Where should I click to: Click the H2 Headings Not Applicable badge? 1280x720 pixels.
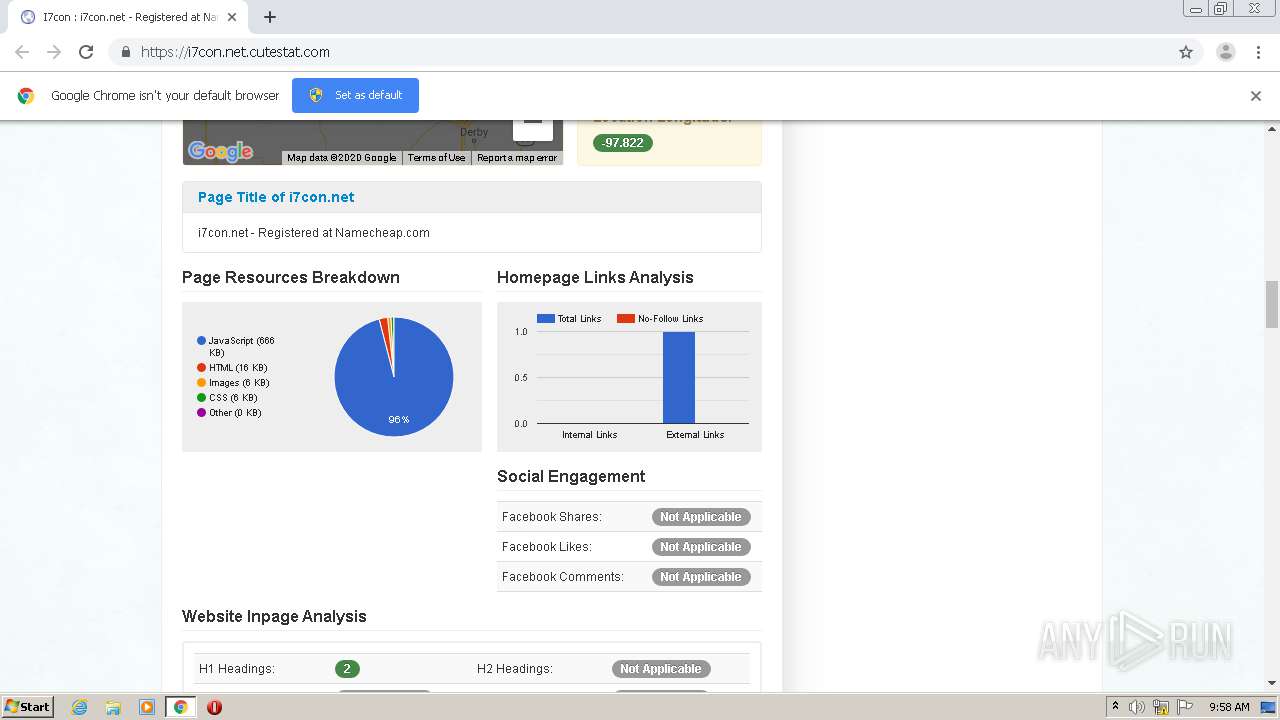[661, 669]
